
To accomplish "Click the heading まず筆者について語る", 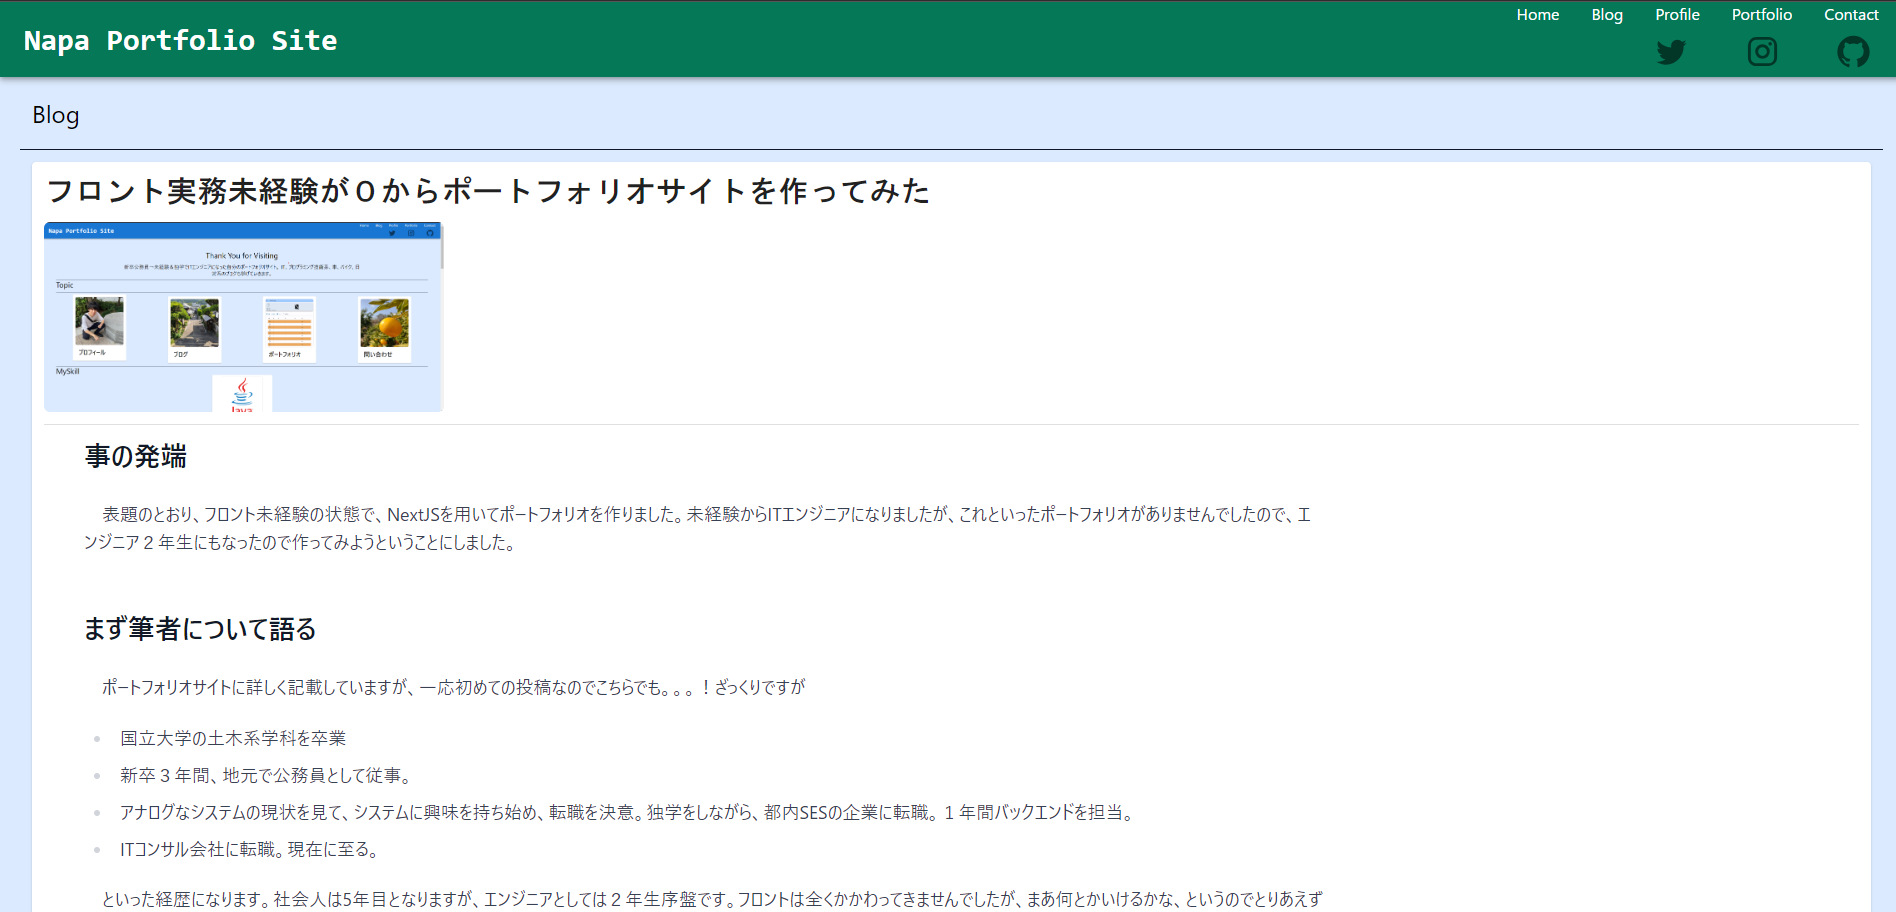I will pyautogui.click(x=201, y=629).
